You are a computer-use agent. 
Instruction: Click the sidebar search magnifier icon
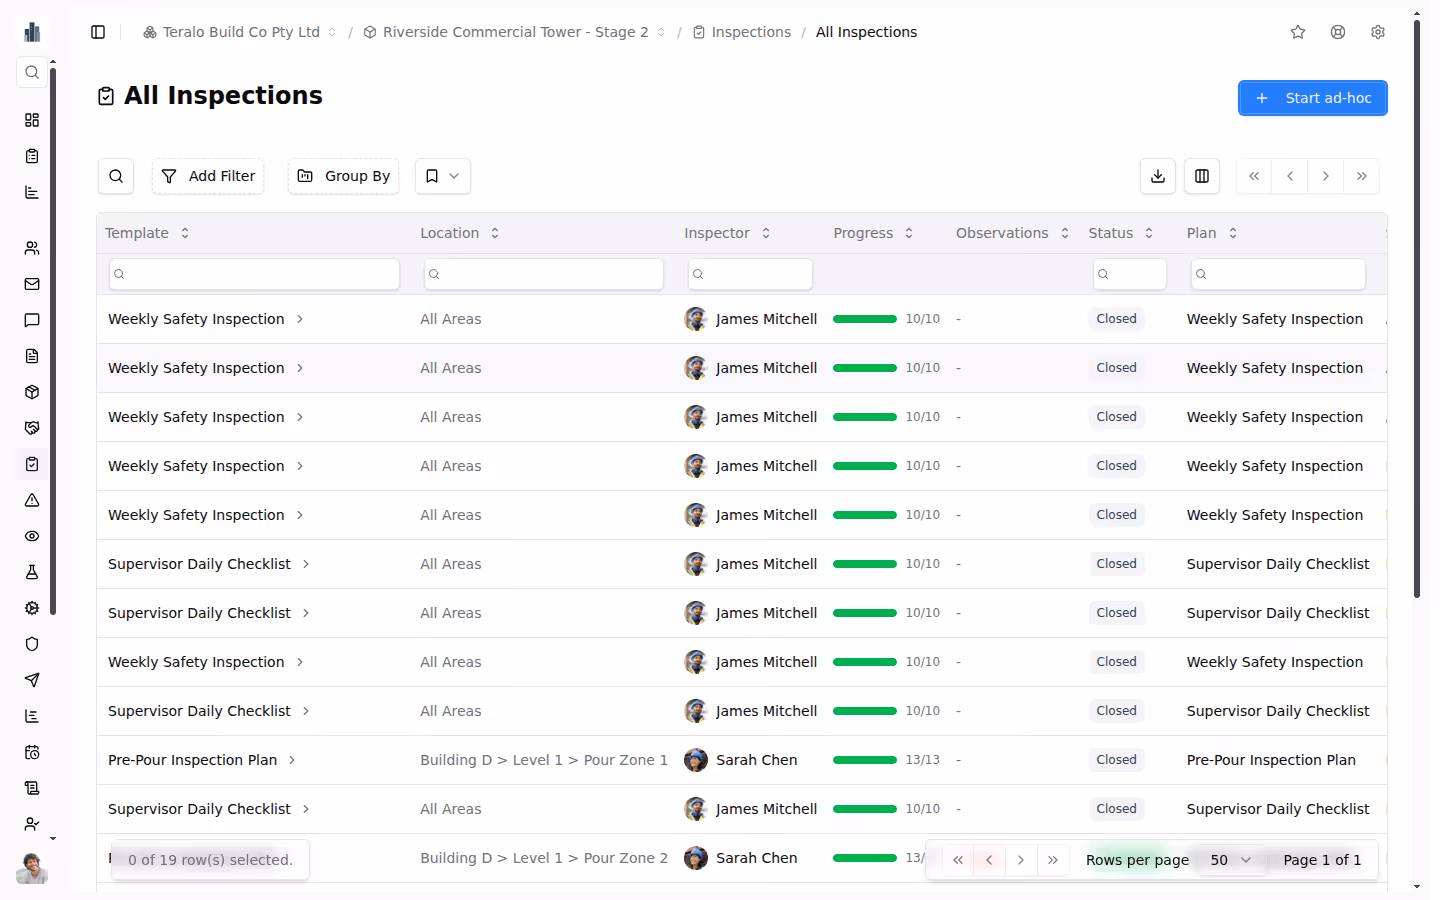(x=32, y=72)
